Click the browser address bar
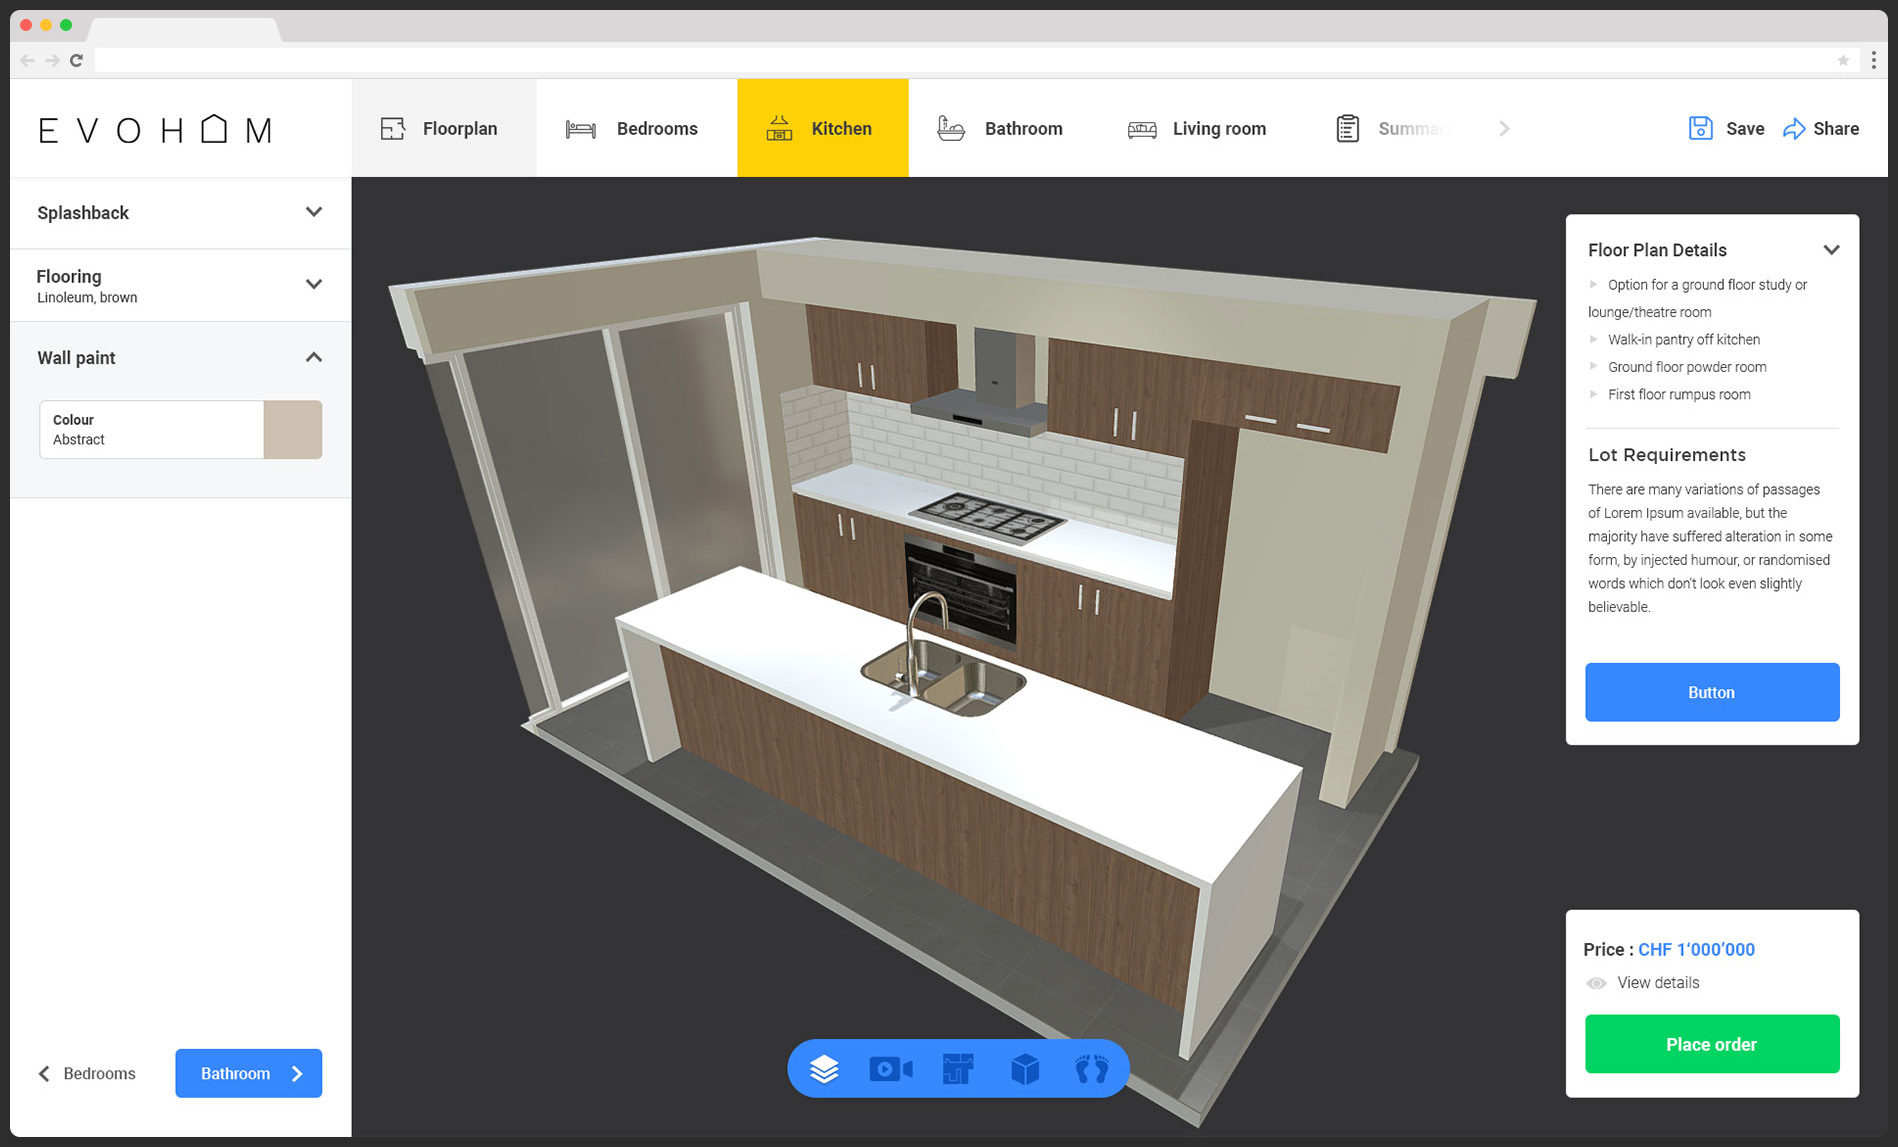The height and width of the screenshot is (1147, 1898). coord(960,60)
